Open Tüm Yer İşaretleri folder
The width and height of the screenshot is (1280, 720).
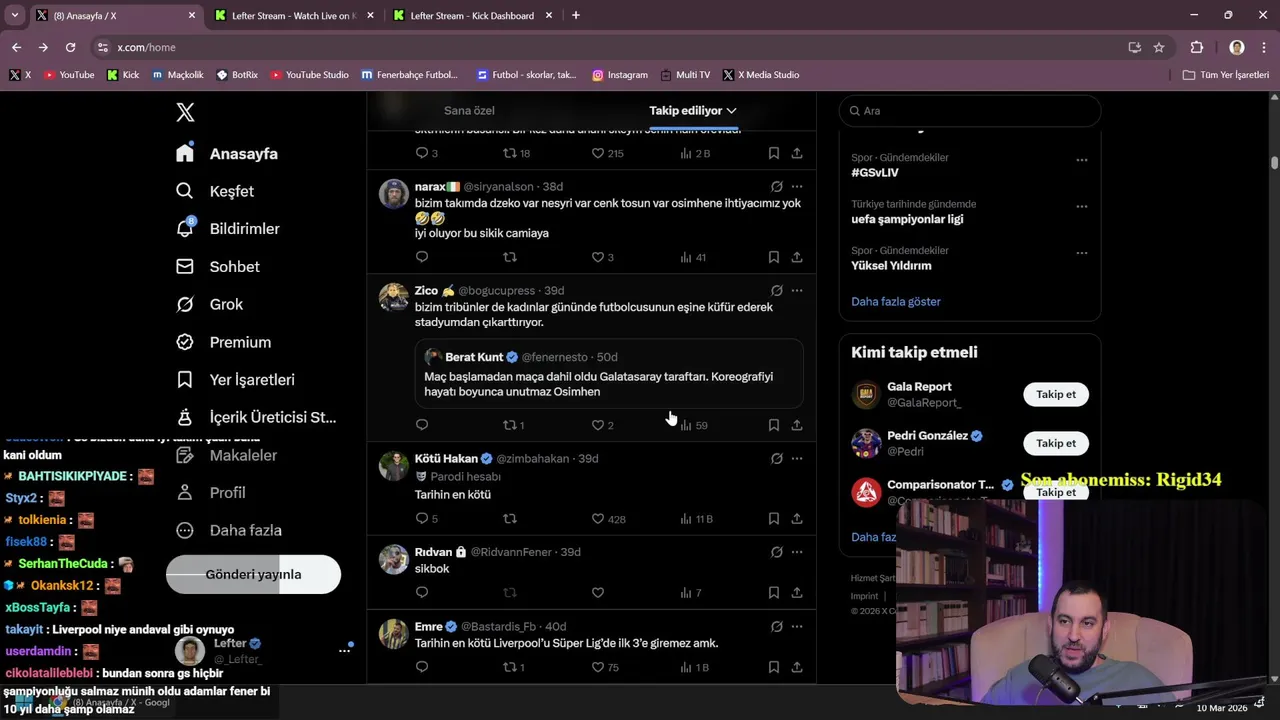1226,75
